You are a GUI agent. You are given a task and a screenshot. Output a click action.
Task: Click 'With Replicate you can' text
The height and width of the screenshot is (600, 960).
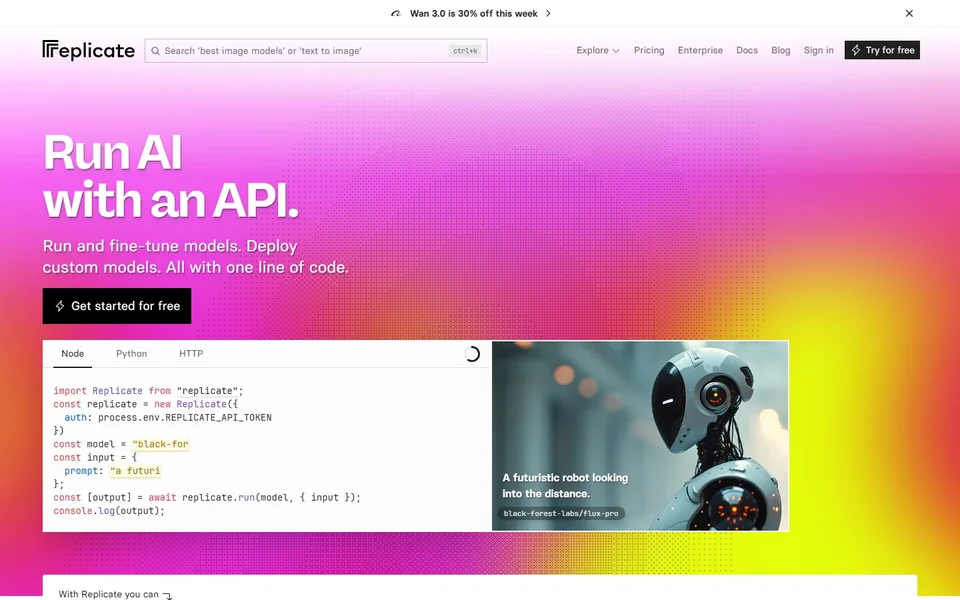coord(108,594)
